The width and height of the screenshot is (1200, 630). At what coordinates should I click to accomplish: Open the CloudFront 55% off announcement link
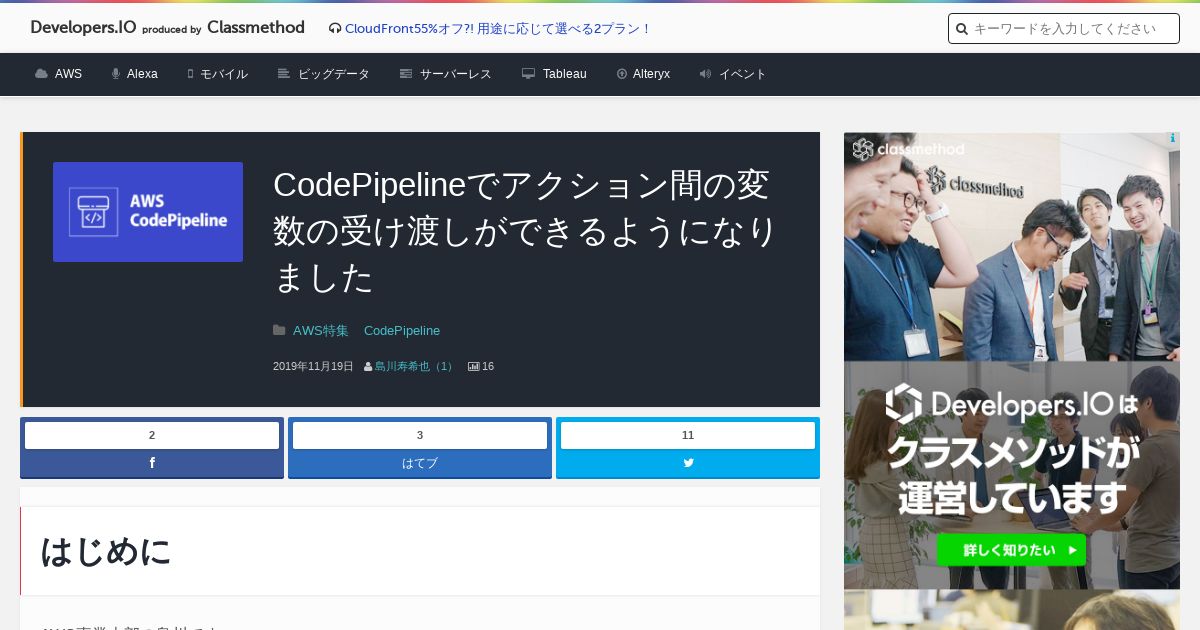pos(497,29)
